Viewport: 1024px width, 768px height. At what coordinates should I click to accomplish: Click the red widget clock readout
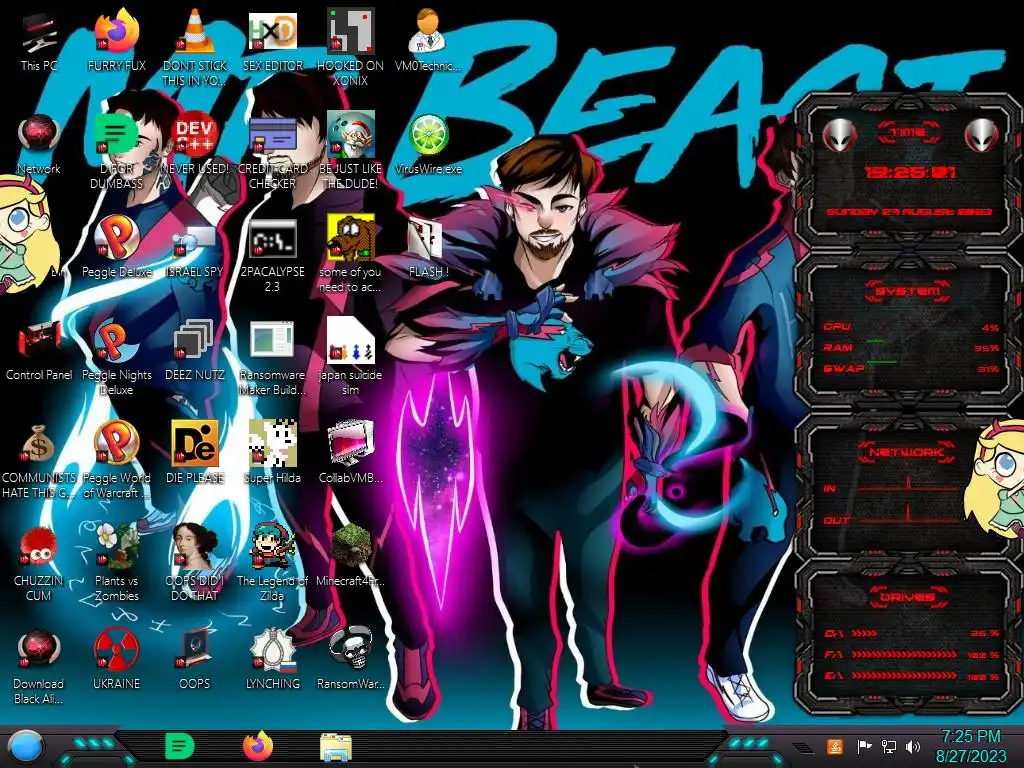tap(910, 172)
